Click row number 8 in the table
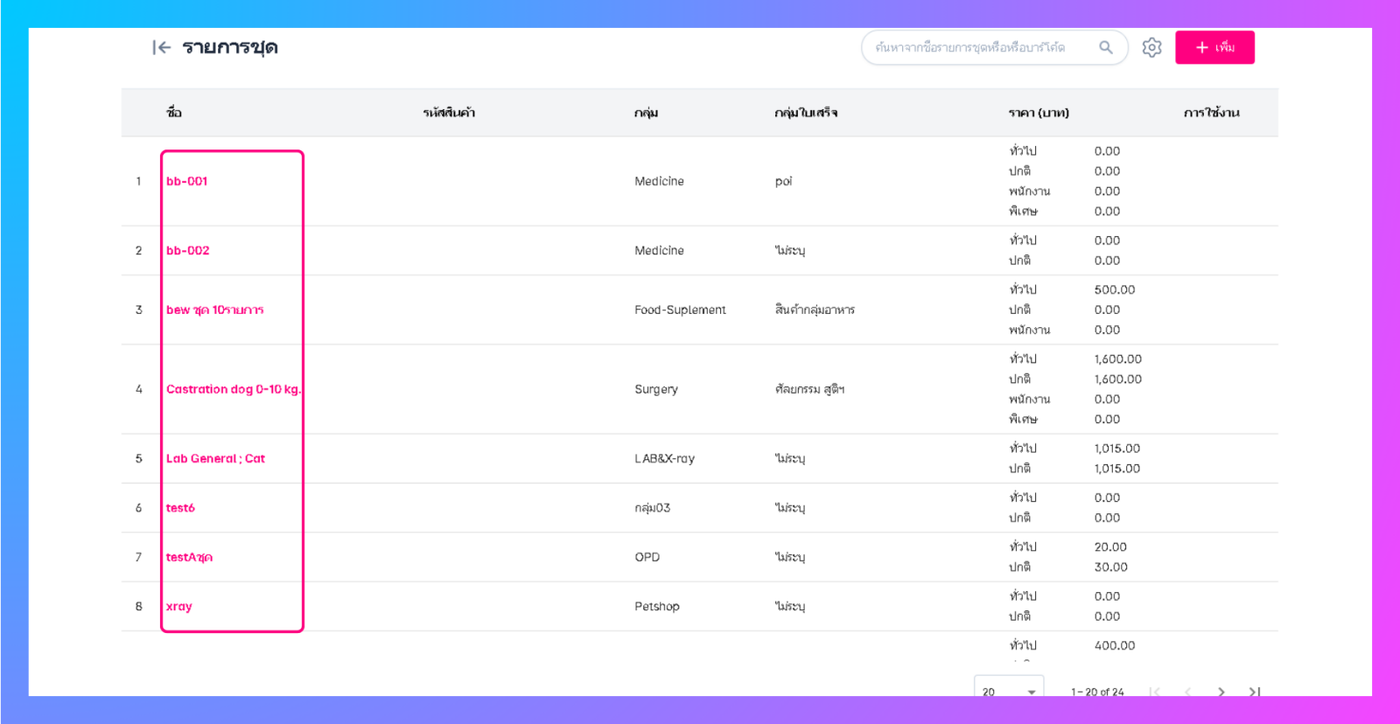This screenshot has width=1400, height=724. click(x=139, y=606)
